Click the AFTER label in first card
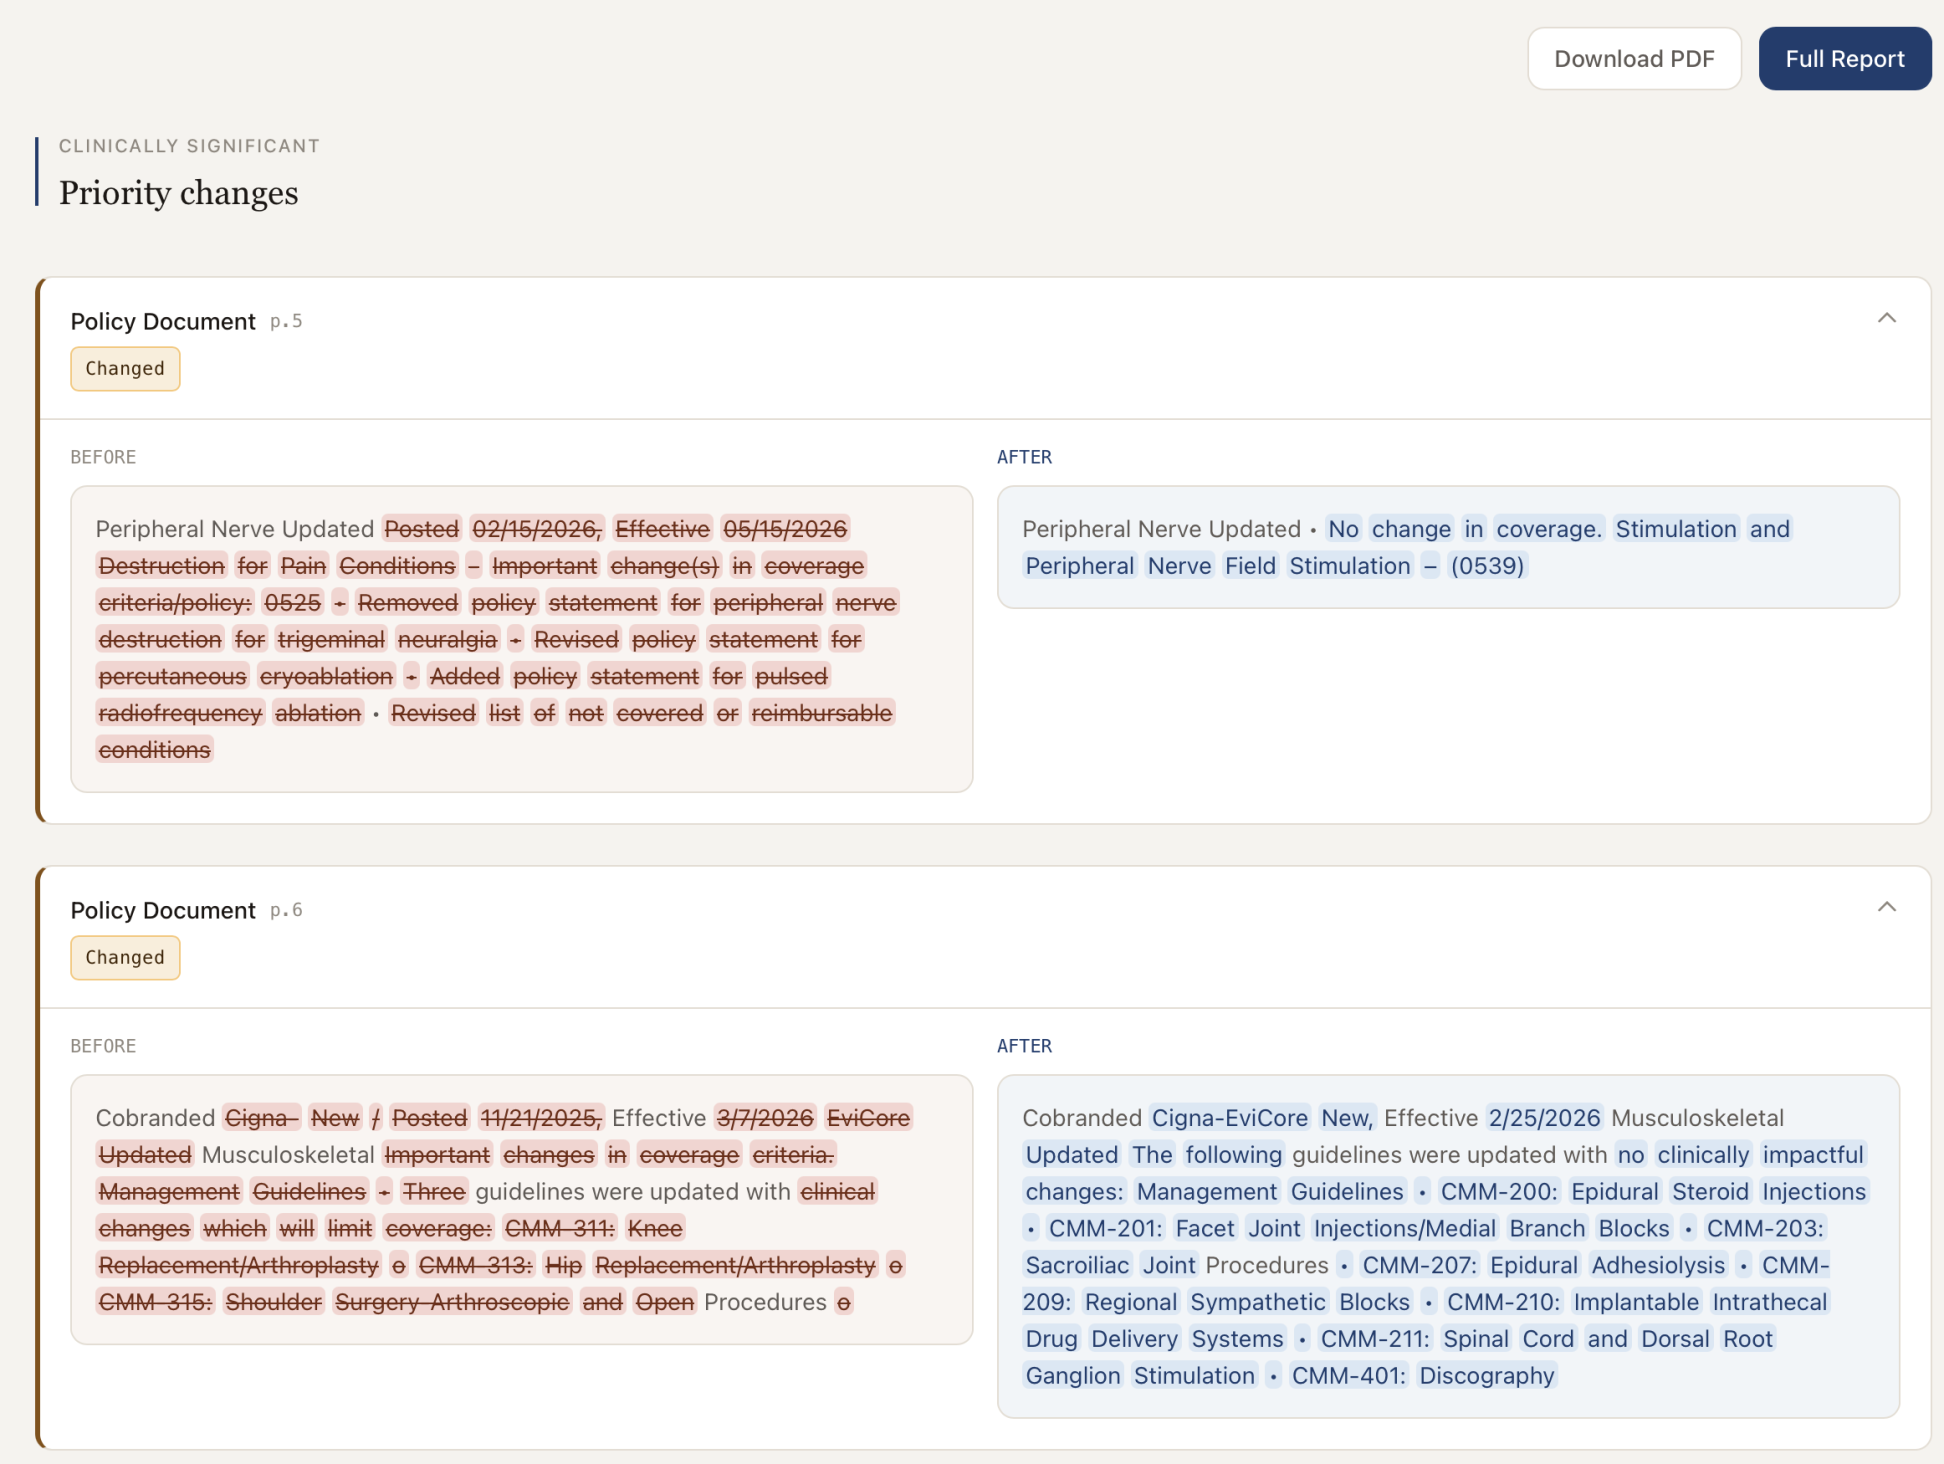The height and width of the screenshot is (1464, 1944). (x=1024, y=457)
